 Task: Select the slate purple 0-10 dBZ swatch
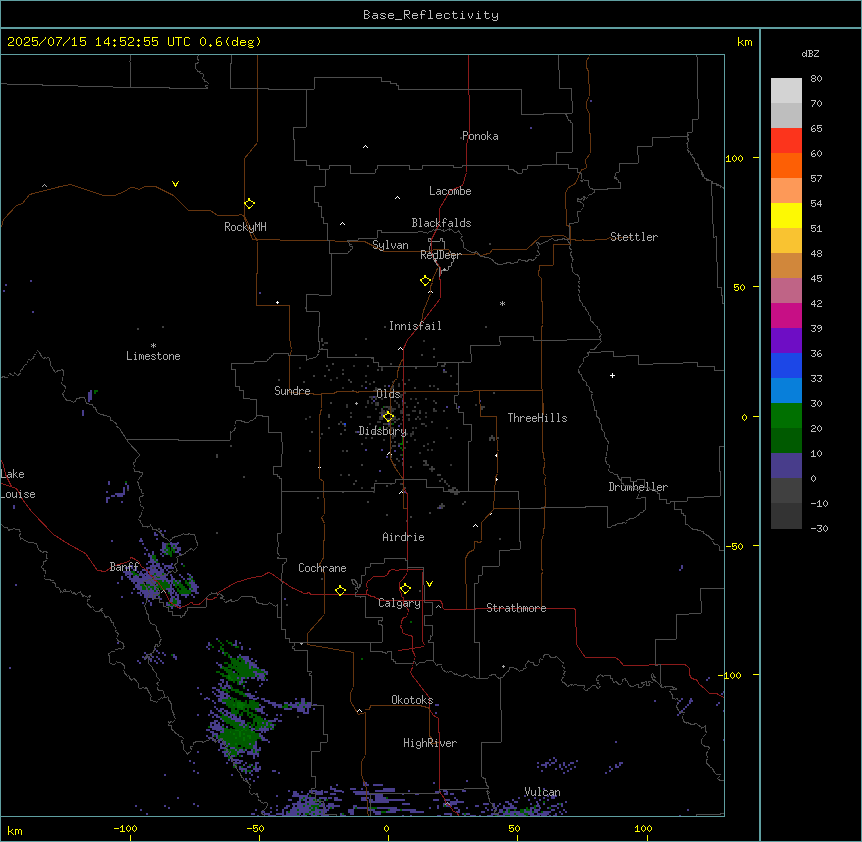tap(786, 466)
